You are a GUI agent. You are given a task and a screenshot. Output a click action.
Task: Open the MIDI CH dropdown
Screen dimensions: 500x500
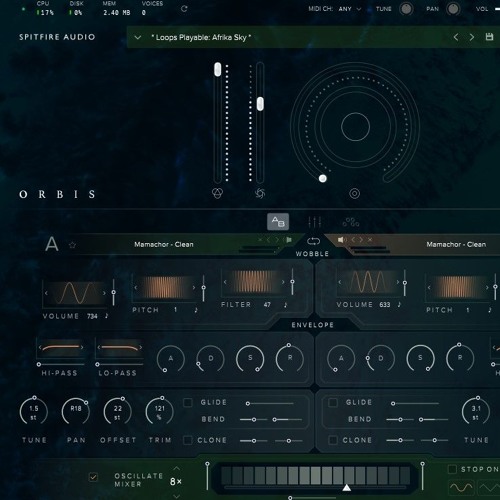350,9
